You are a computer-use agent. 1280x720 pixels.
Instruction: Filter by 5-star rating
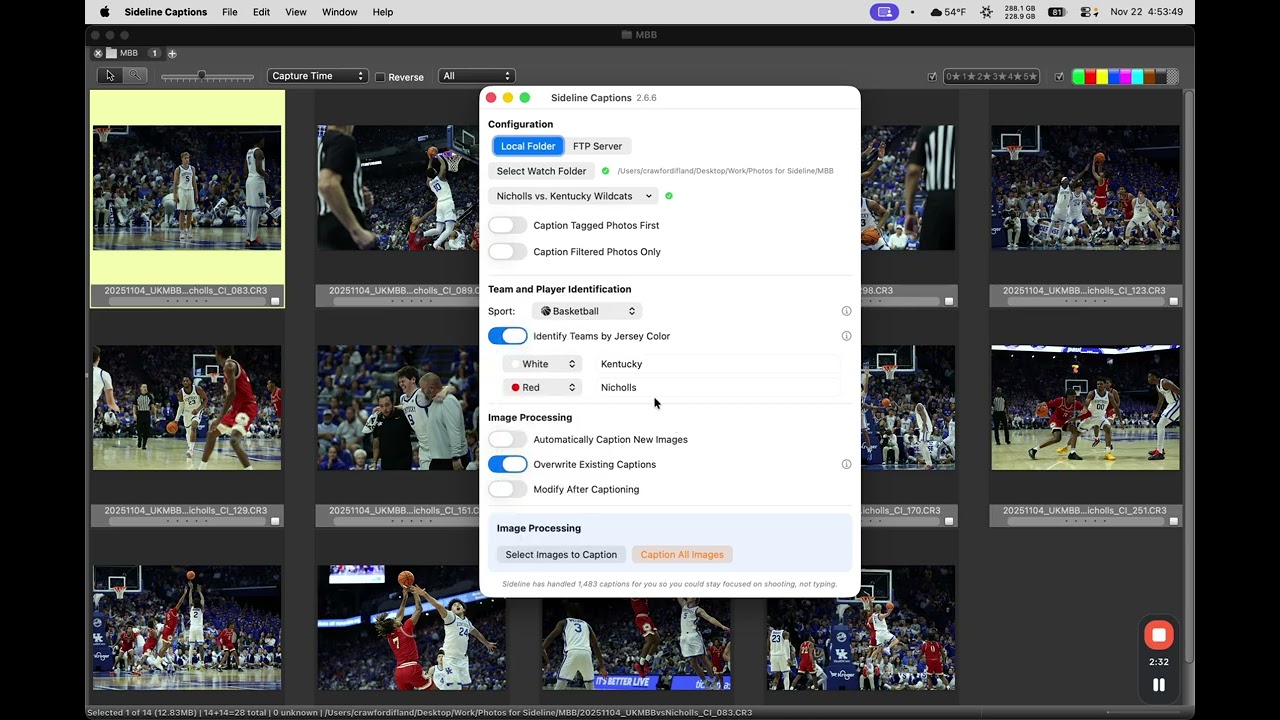(x=1030, y=76)
